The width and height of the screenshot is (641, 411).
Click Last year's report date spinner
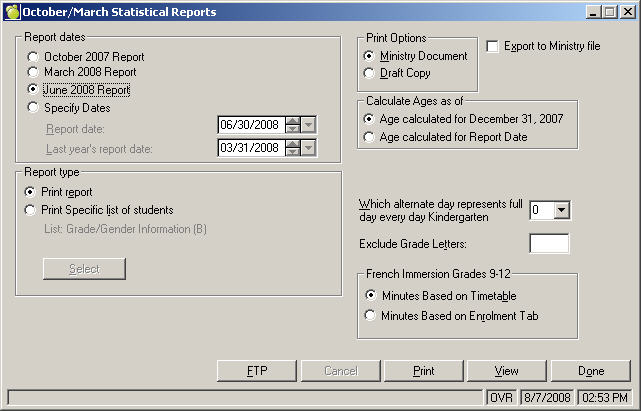[292, 148]
